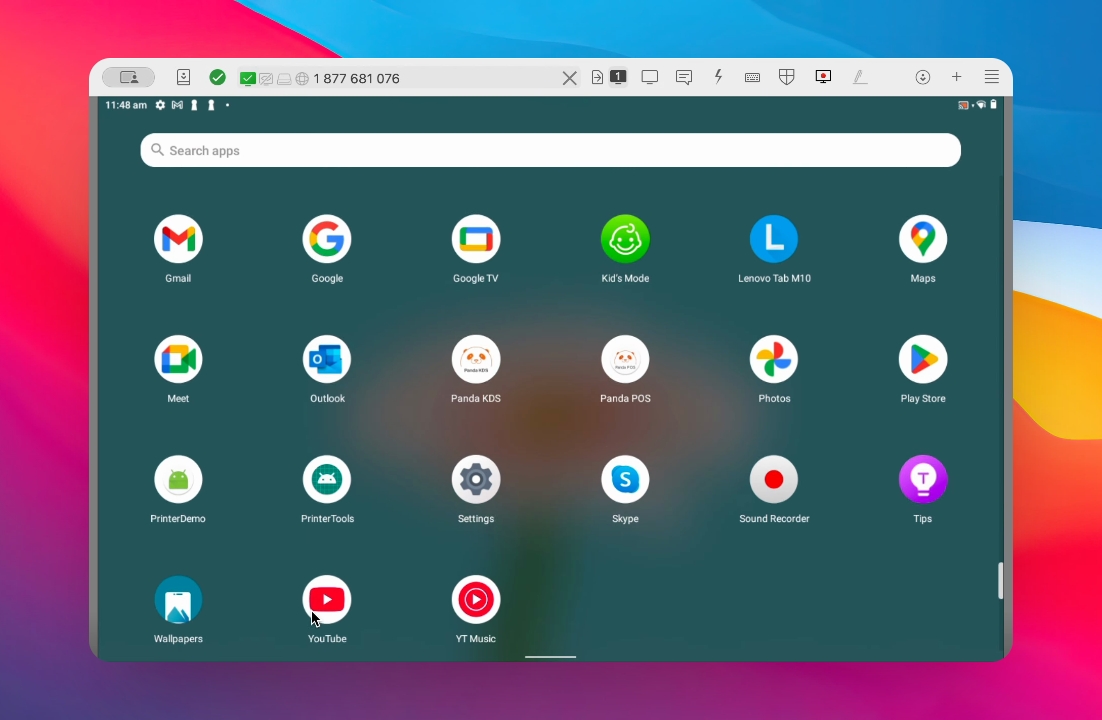Click the lightning bolt actions icon

(x=718, y=77)
